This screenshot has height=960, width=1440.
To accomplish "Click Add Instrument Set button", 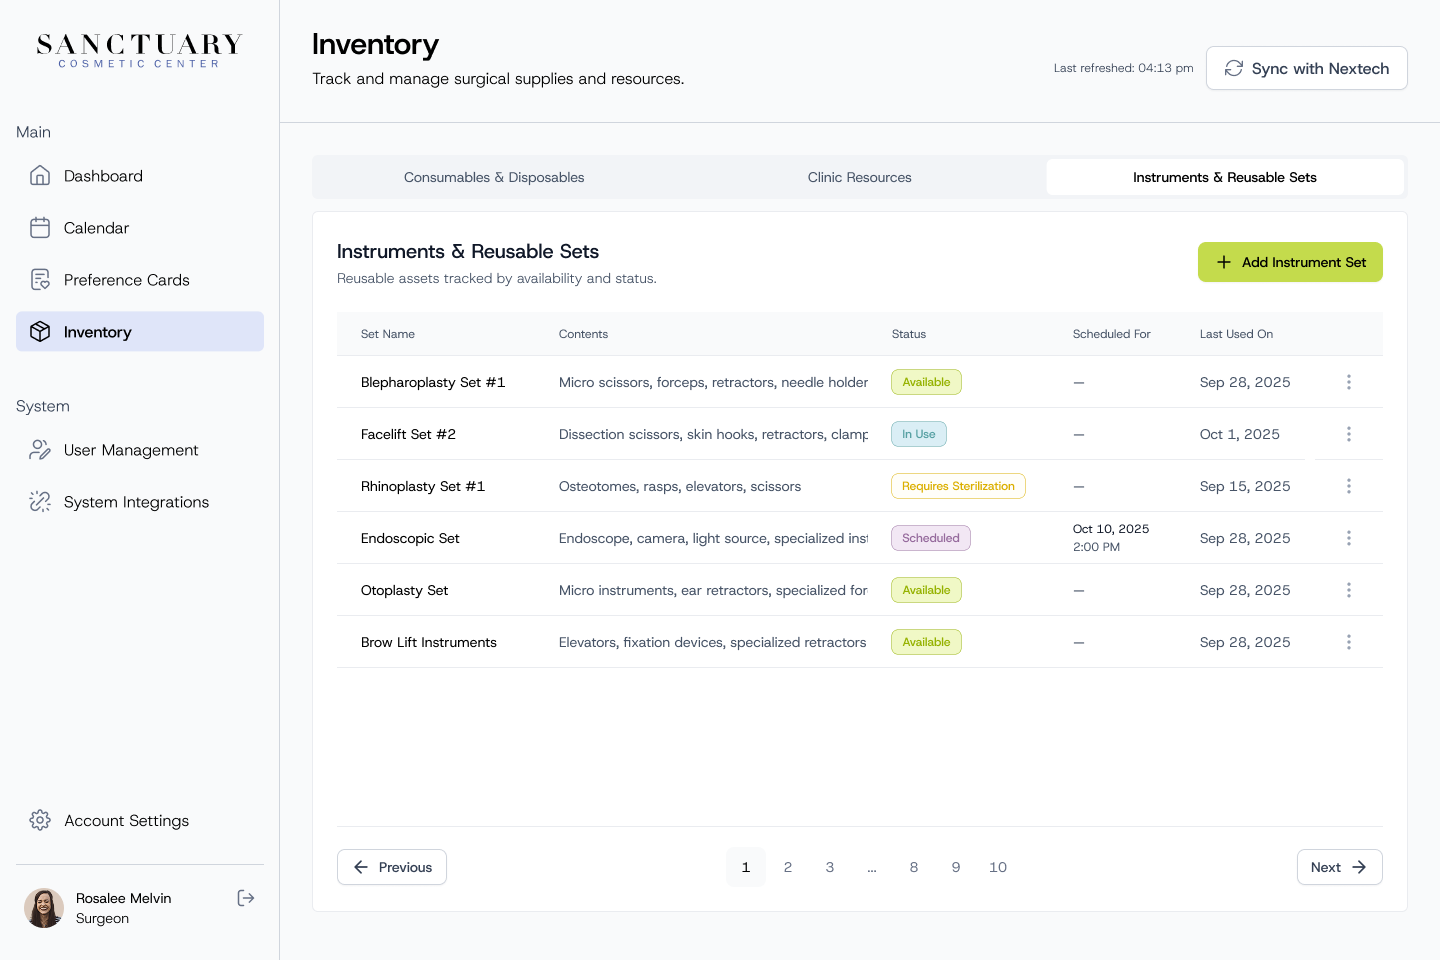I will 1290,262.
